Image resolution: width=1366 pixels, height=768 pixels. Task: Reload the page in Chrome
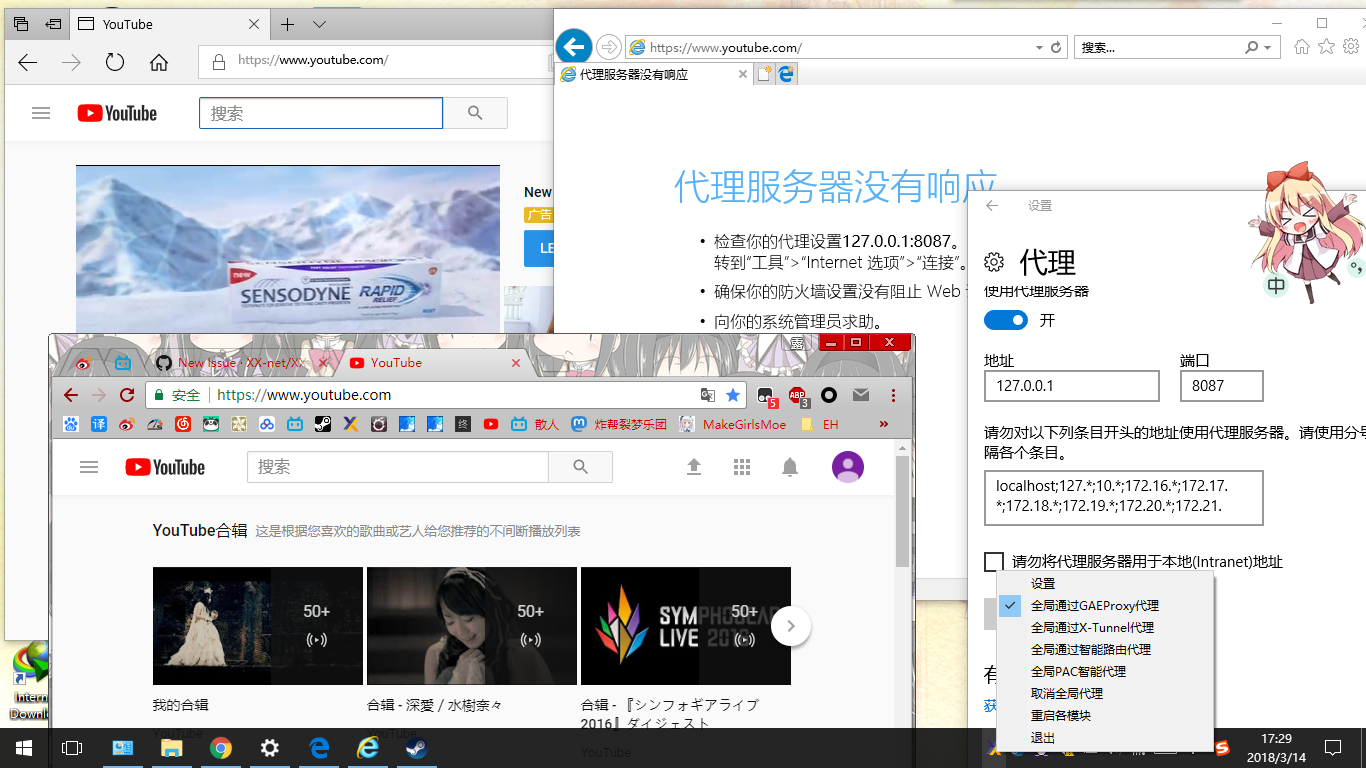(127, 395)
